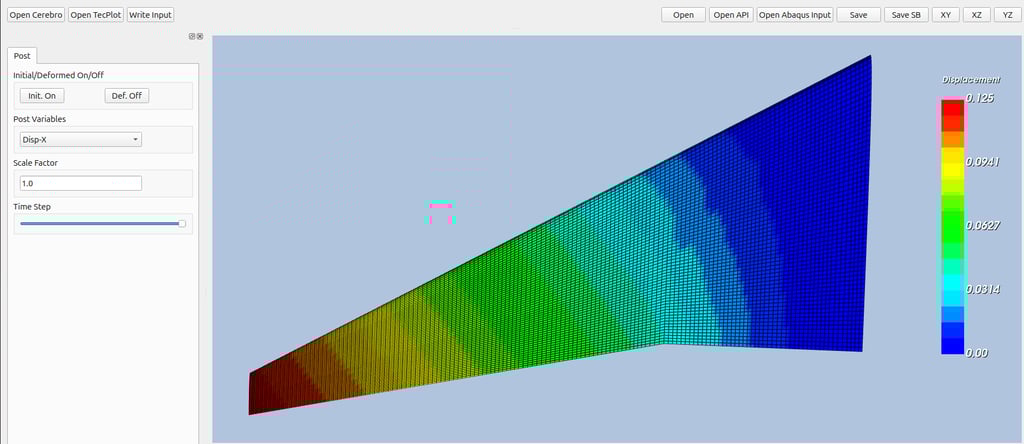This screenshot has height=444, width=1024.
Task: Click the Displacement legend title
Action: [970, 80]
